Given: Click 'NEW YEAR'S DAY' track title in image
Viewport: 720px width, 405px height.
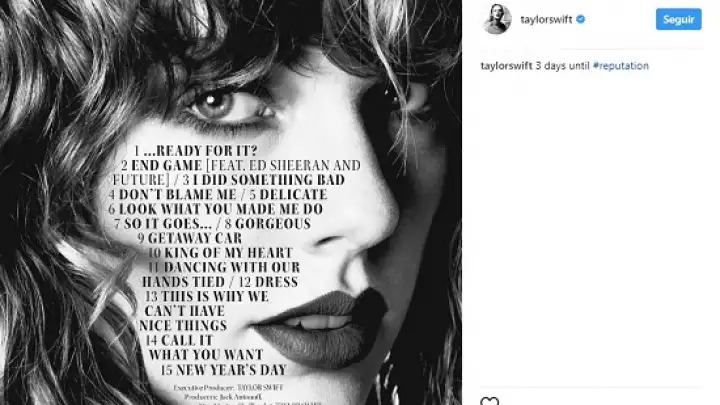Looking at the screenshot, I should tap(231, 370).
